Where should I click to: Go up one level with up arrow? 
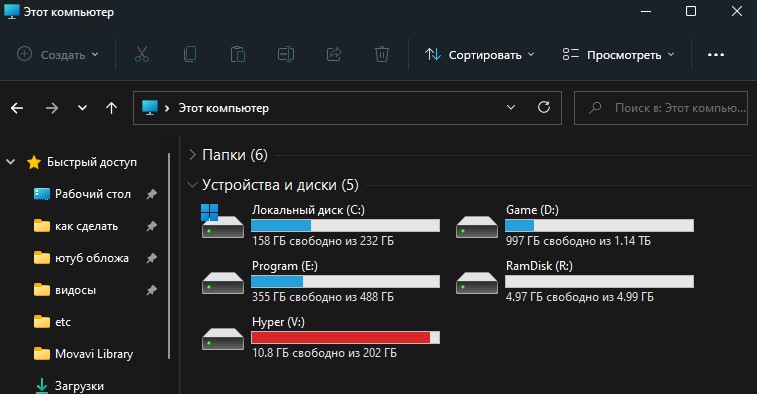(112, 108)
